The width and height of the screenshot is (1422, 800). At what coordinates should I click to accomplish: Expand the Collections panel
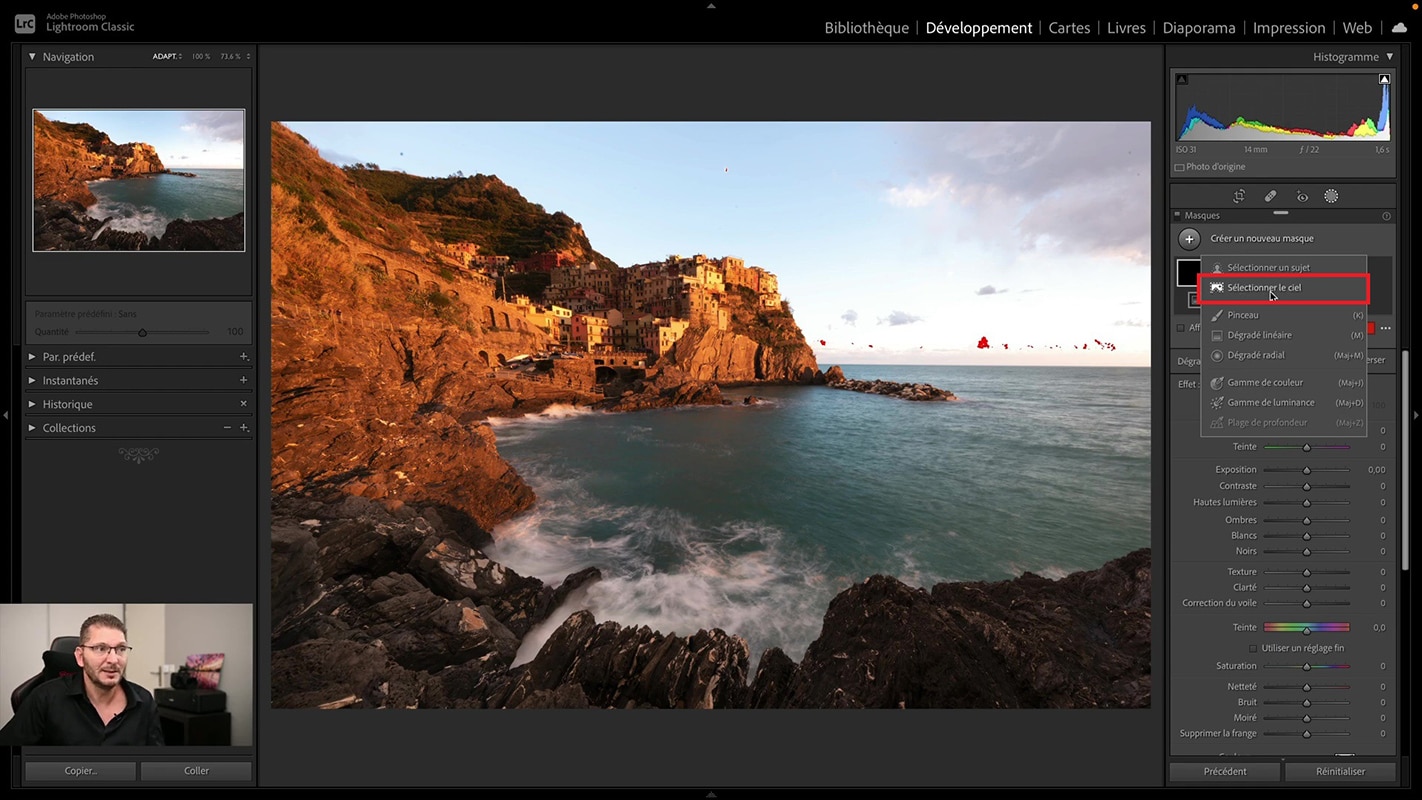coord(32,428)
